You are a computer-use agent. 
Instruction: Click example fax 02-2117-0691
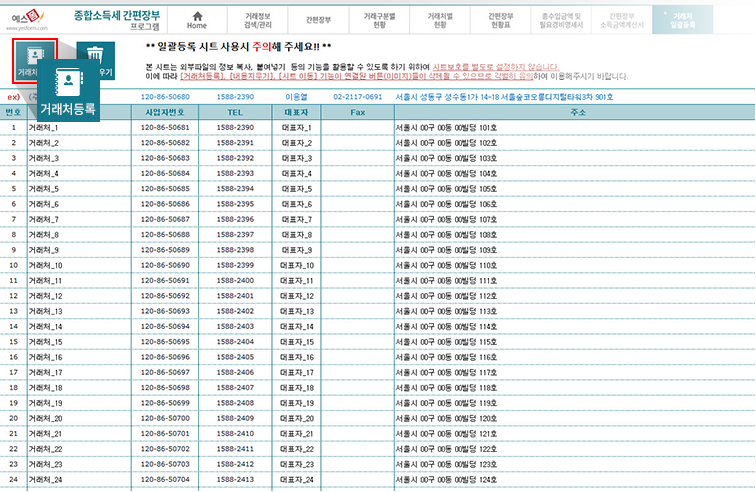click(357, 97)
